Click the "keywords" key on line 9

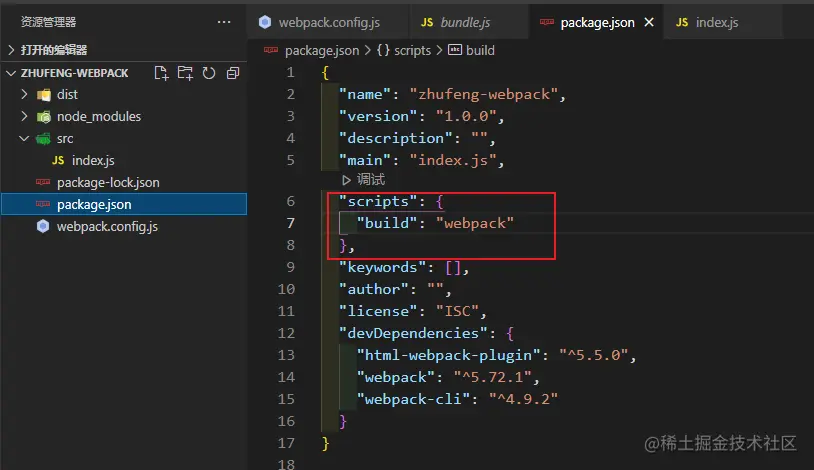click(x=382, y=267)
